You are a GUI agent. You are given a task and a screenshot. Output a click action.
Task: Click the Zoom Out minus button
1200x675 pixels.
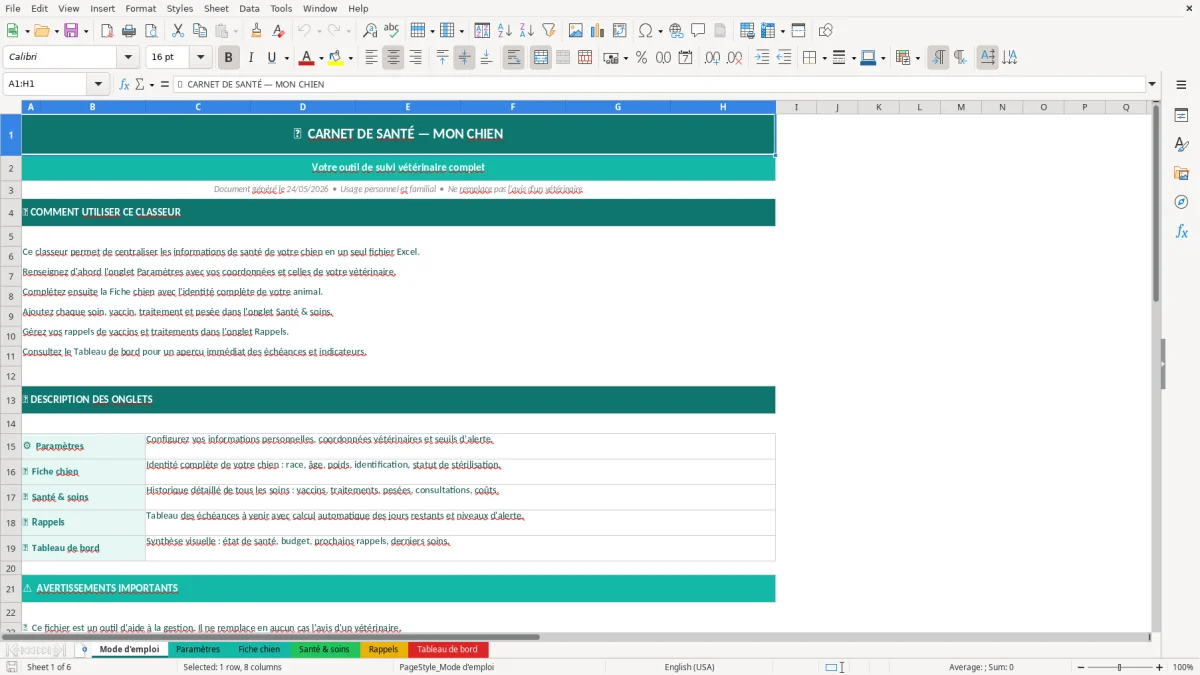pos(1079,667)
